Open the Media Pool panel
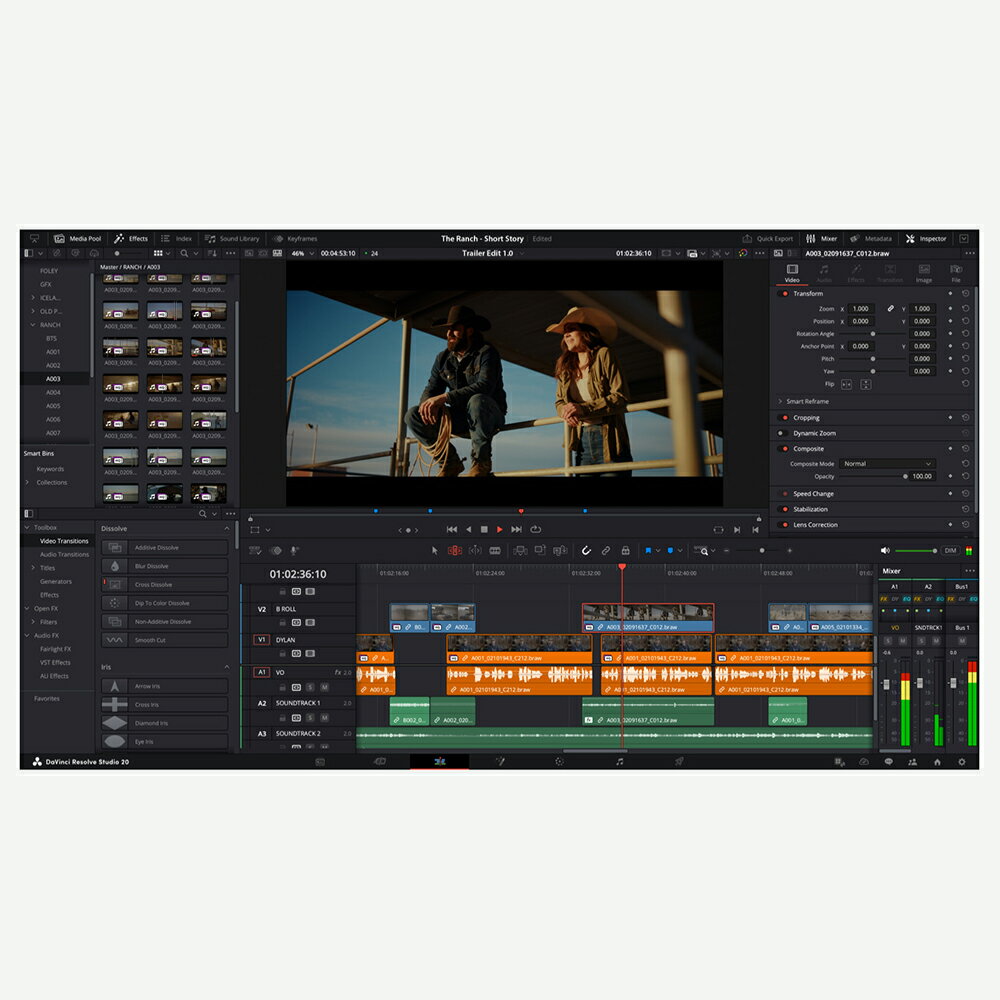 [x=78, y=239]
